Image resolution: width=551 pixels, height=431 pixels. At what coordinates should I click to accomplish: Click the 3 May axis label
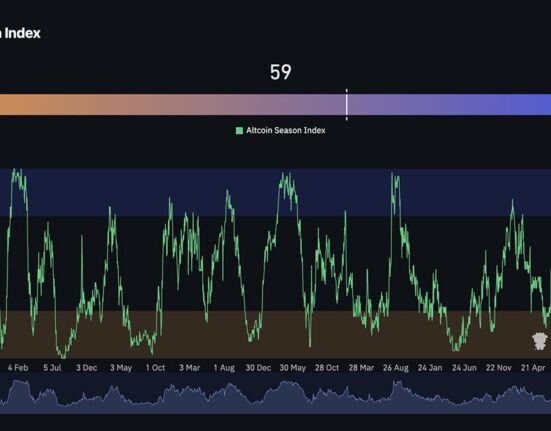[121, 368]
